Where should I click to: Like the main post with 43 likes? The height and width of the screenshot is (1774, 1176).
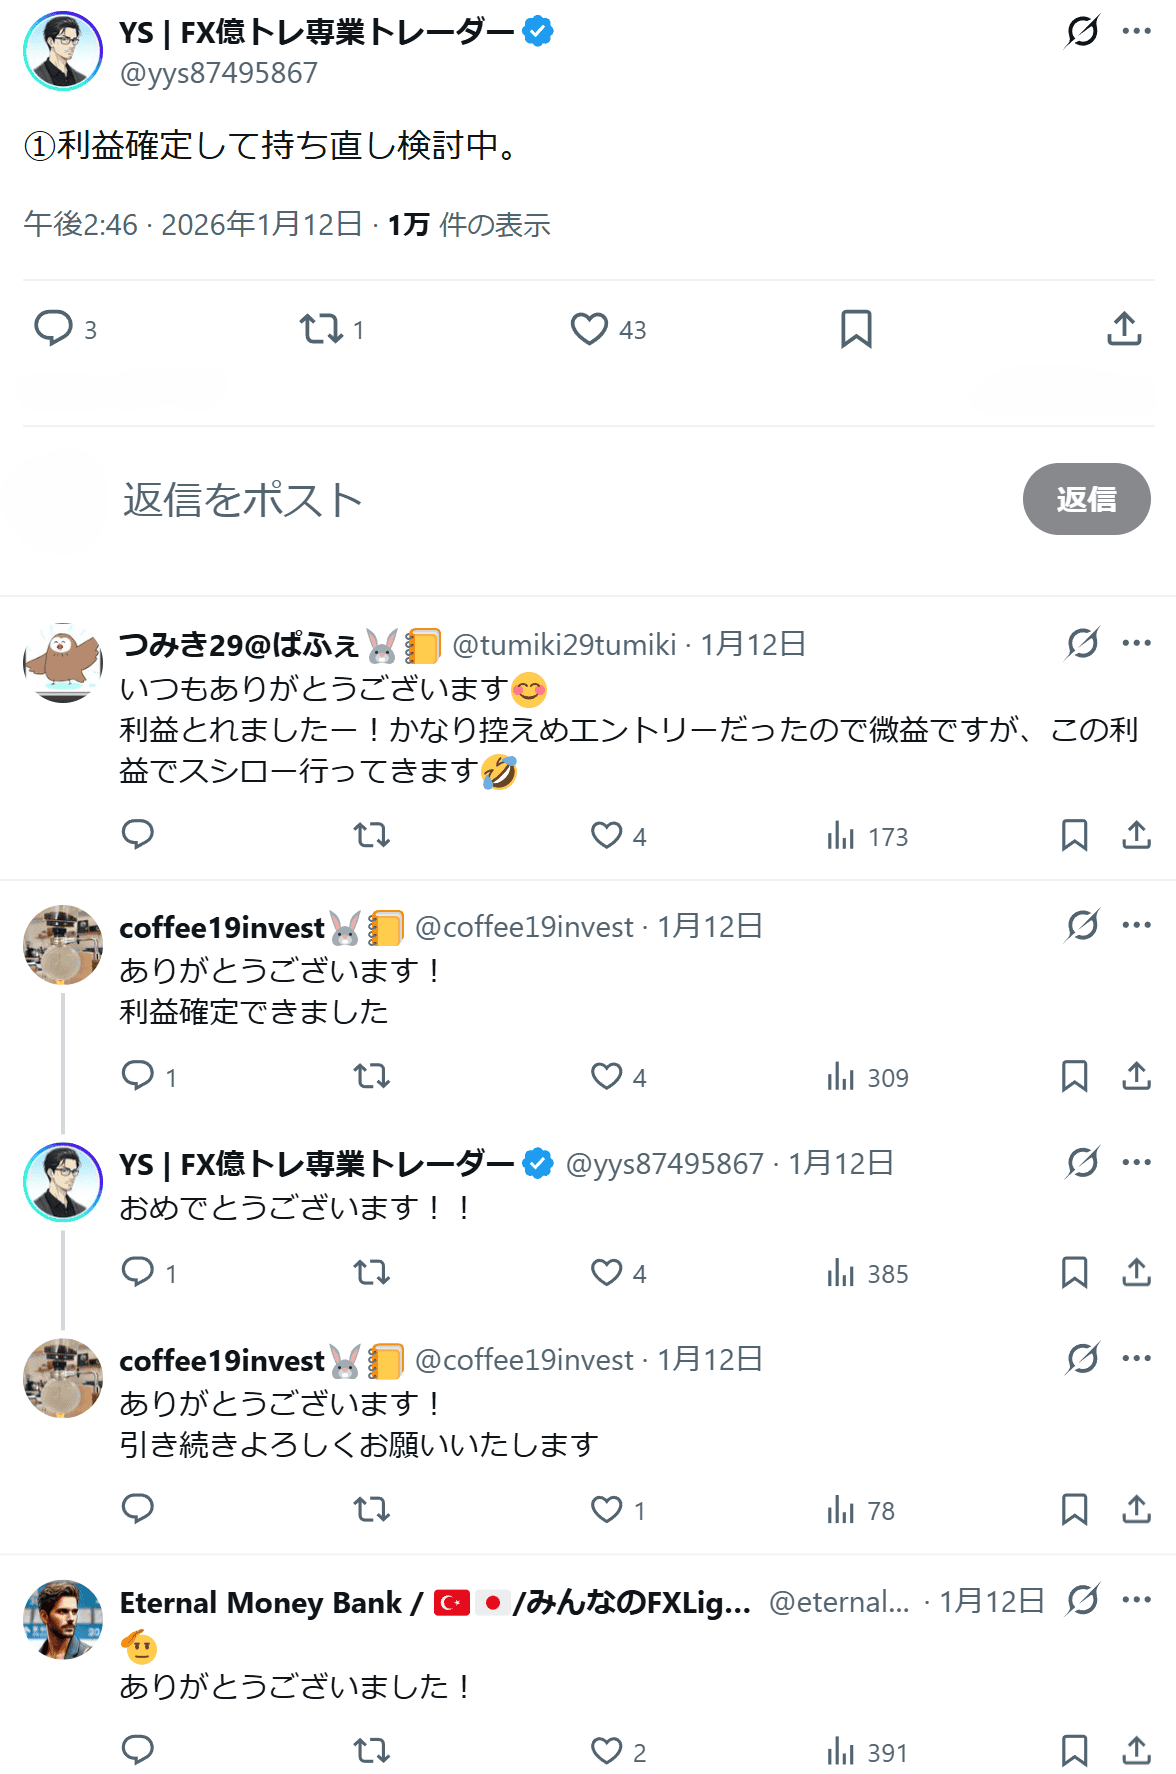[589, 329]
